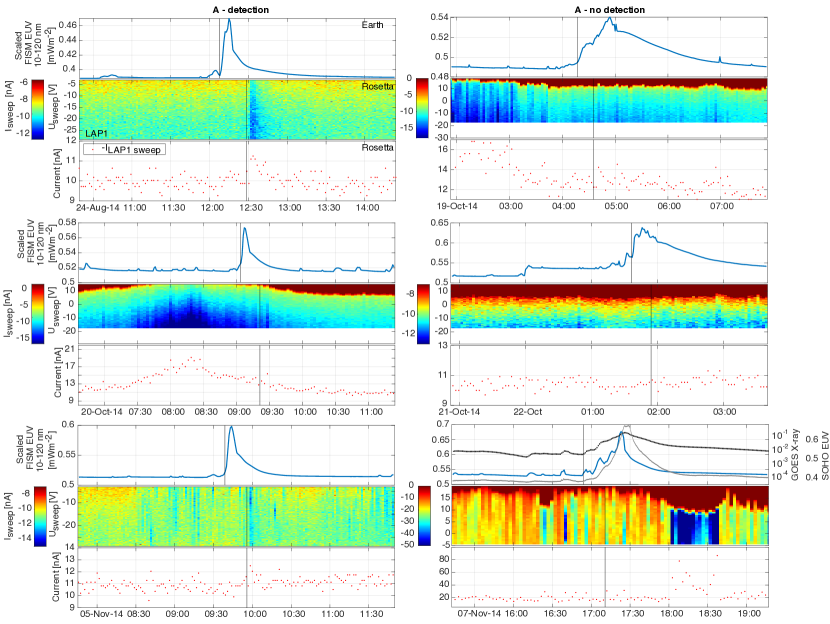Image resolution: width=830 pixels, height=624 pixels.
Task: Click the 'GOES X-ray' axis label
Action: click(x=795, y=455)
